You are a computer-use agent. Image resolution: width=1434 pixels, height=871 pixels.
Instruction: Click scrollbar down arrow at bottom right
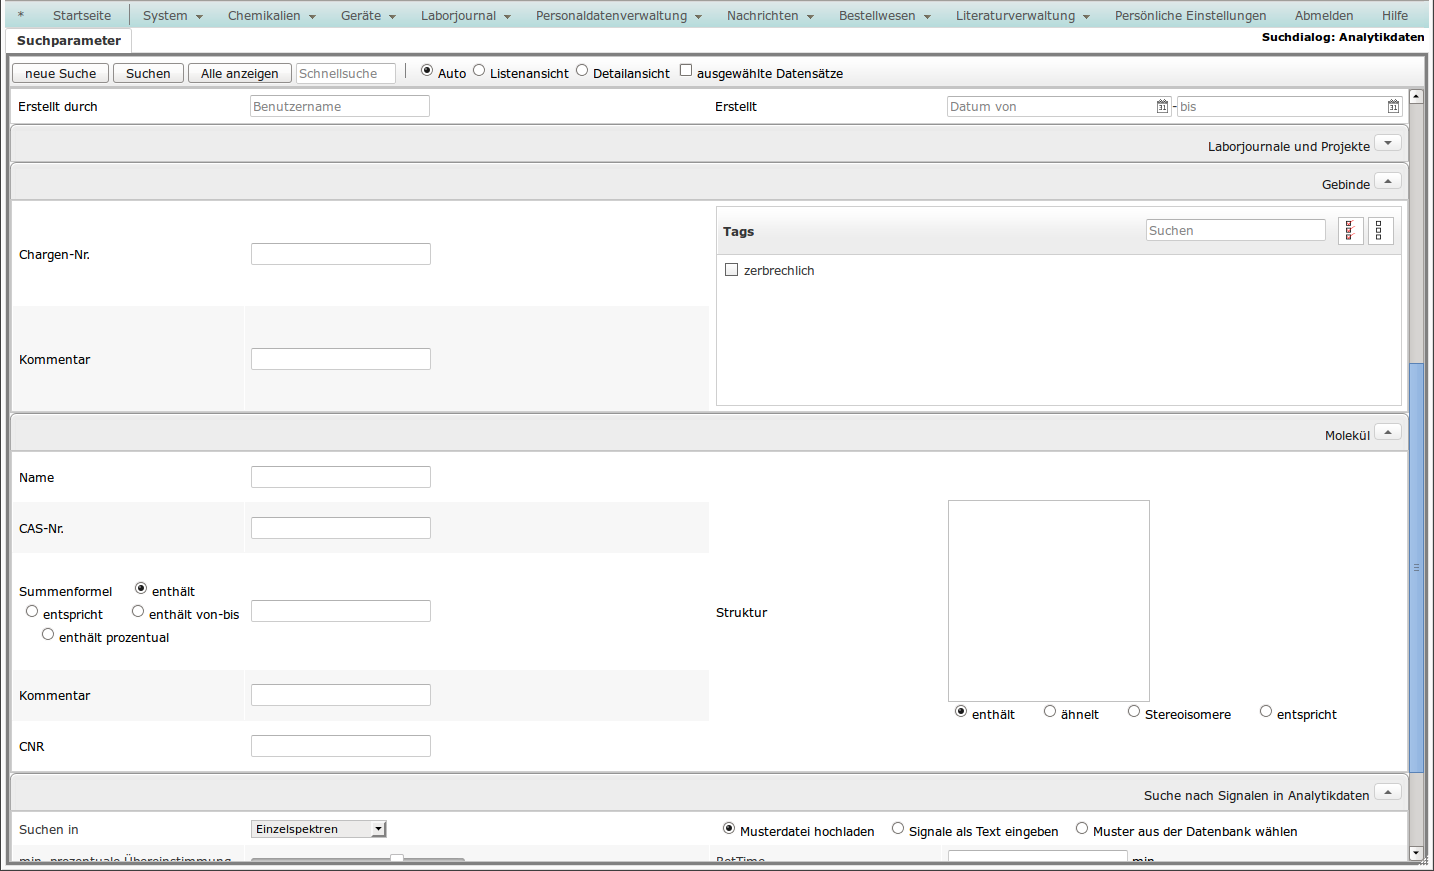pyautogui.click(x=1416, y=853)
